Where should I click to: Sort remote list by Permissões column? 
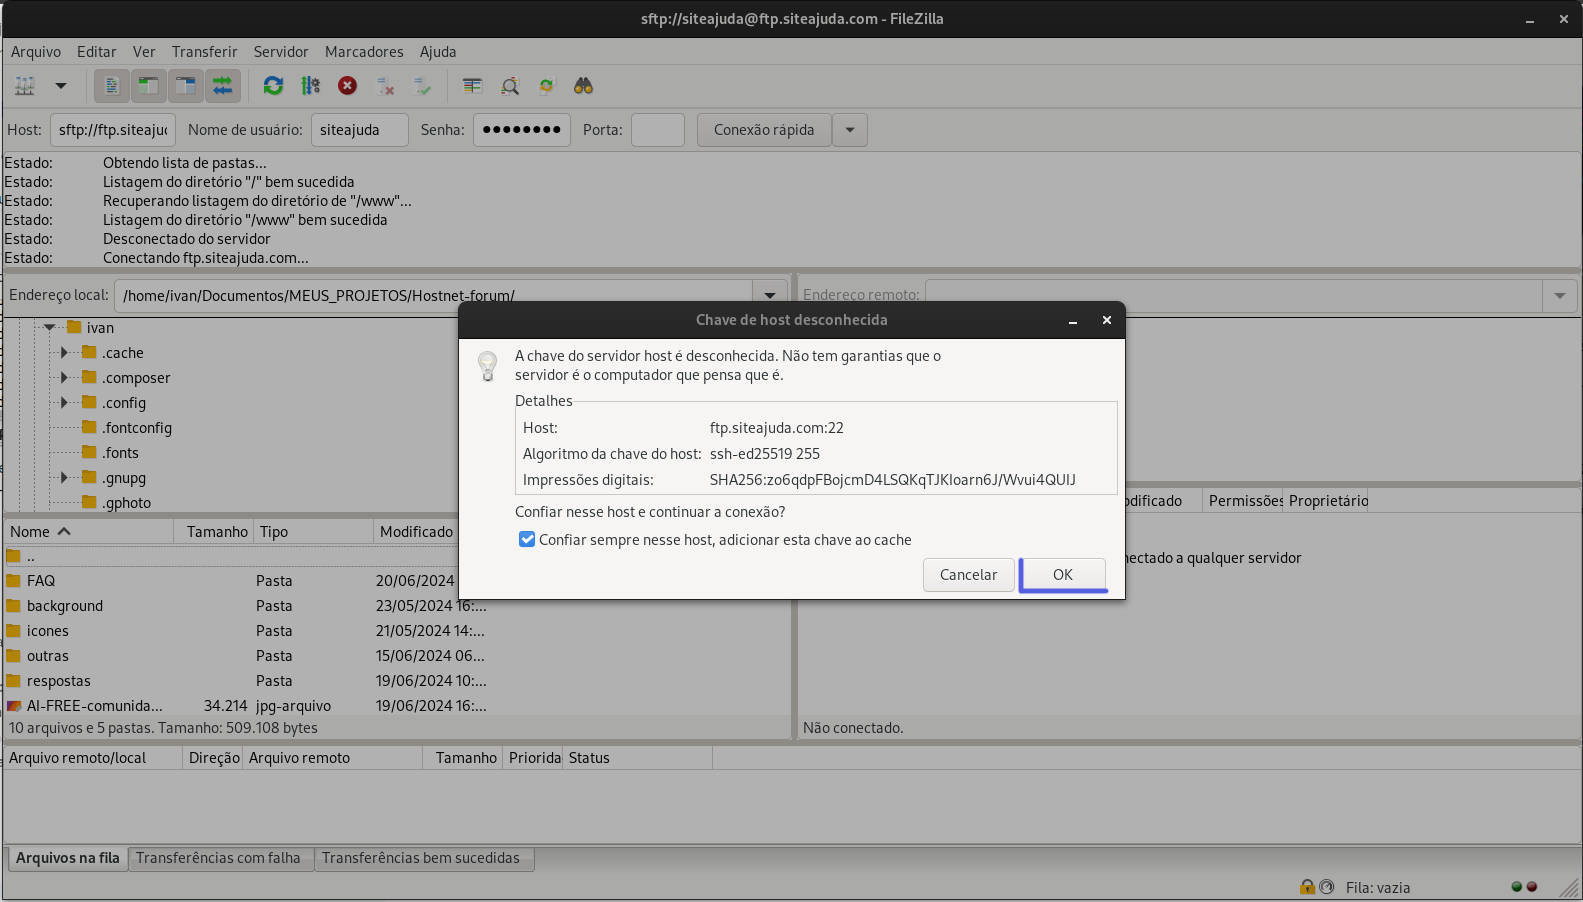[1244, 501]
